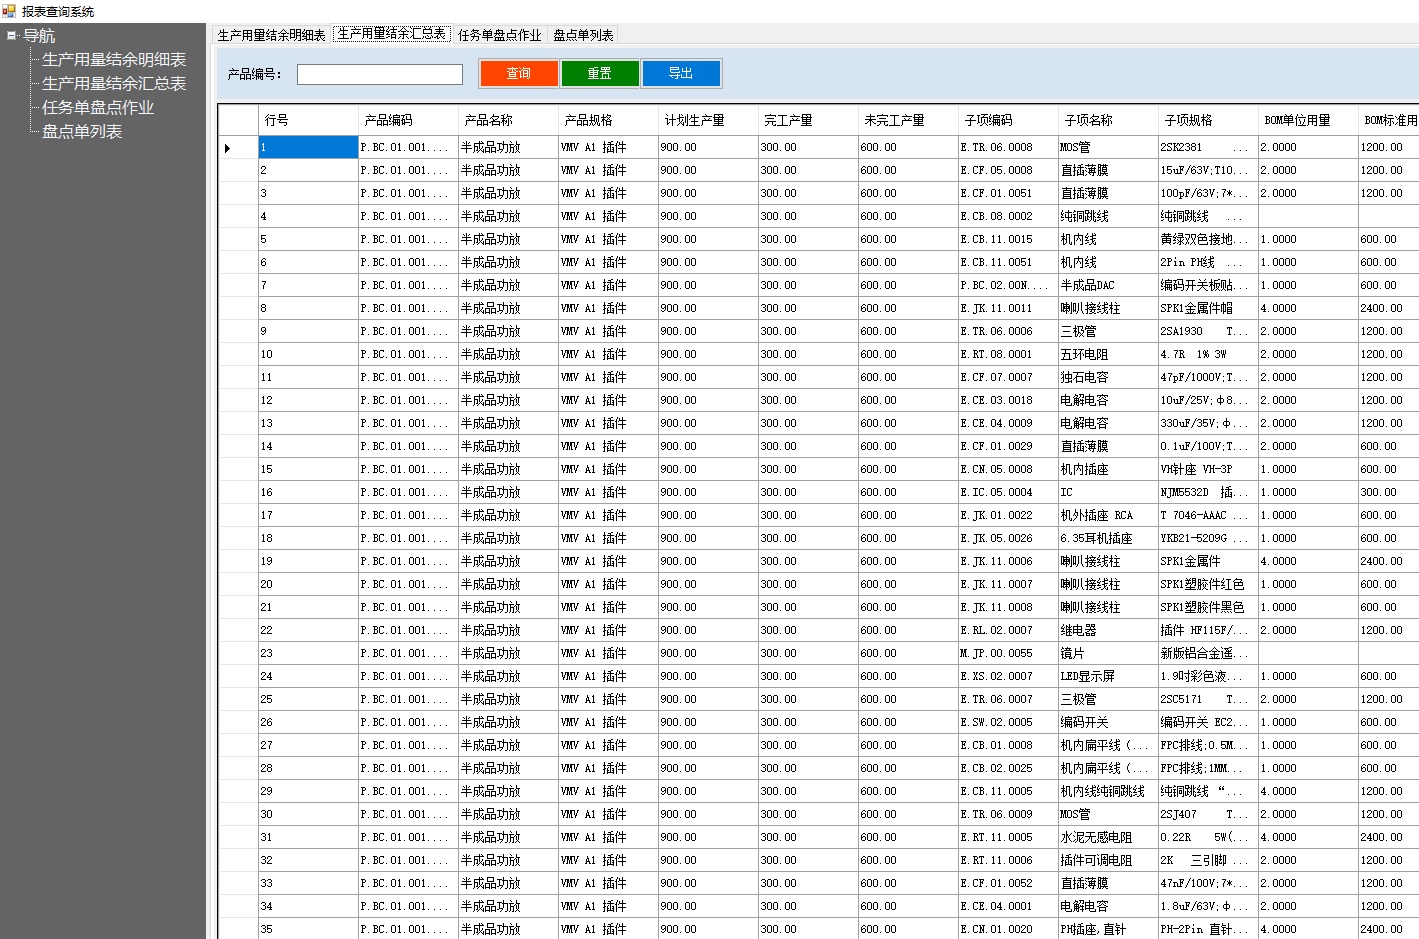Select the 6.35耳机插座 cell

click(x=1108, y=539)
